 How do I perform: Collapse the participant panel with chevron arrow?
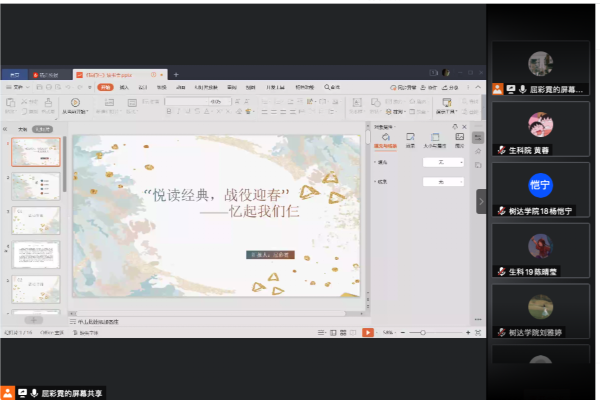481,201
